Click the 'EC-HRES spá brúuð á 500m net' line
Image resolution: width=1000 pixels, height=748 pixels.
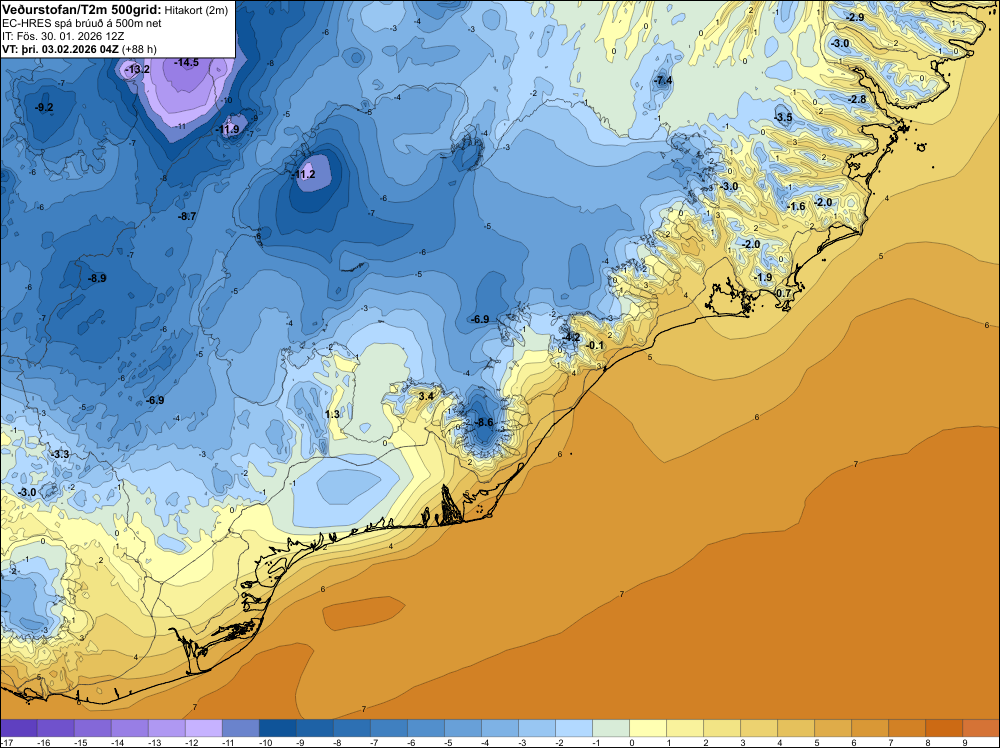point(82,24)
